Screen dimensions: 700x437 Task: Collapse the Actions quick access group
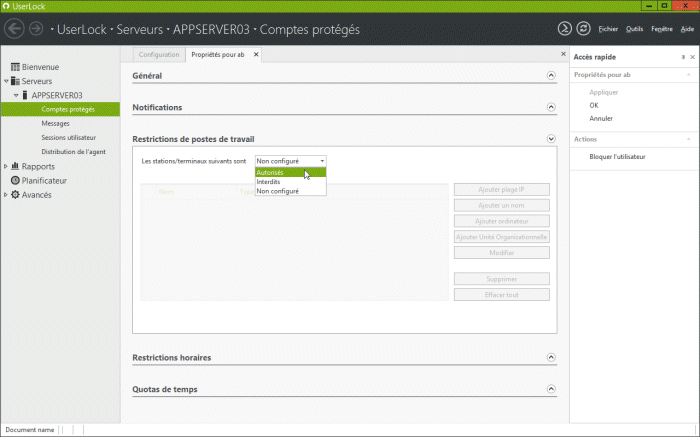[688, 139]
